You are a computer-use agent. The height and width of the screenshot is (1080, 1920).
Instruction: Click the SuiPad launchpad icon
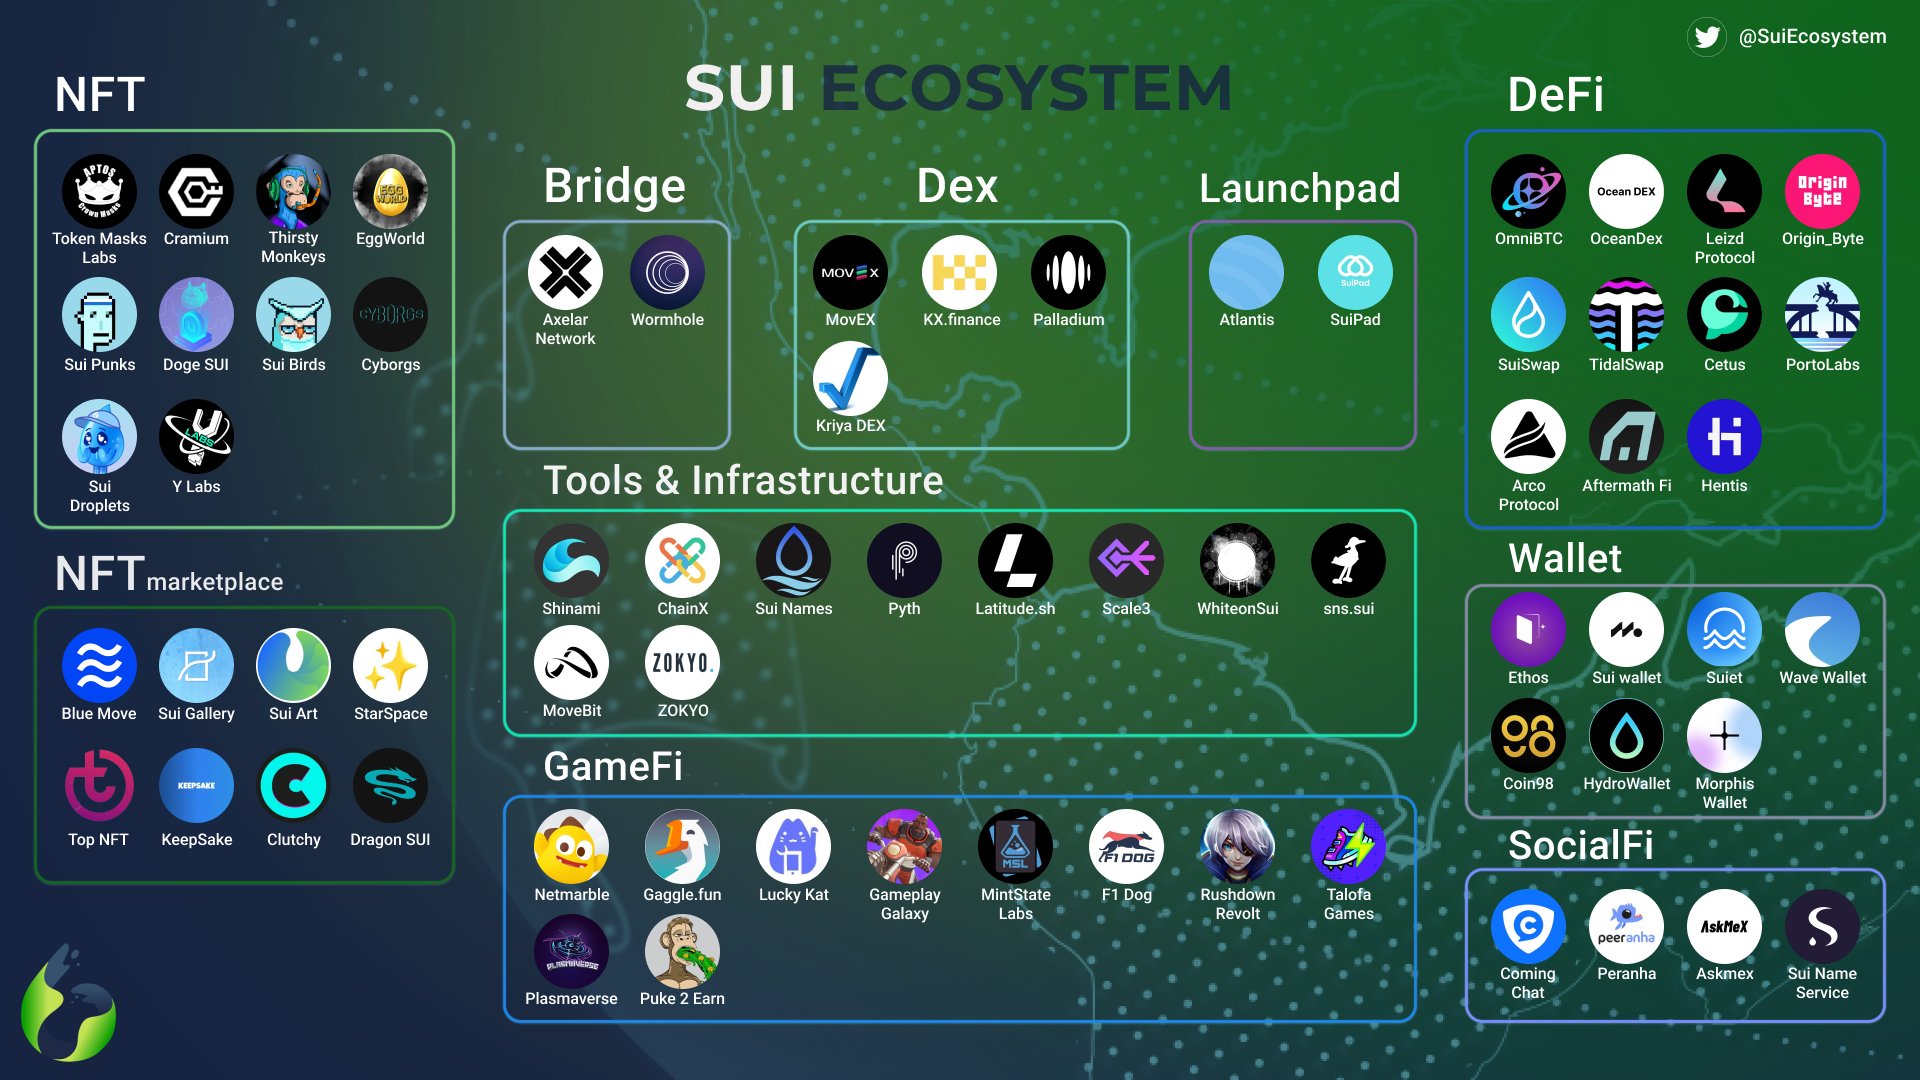click(1355, 273)
